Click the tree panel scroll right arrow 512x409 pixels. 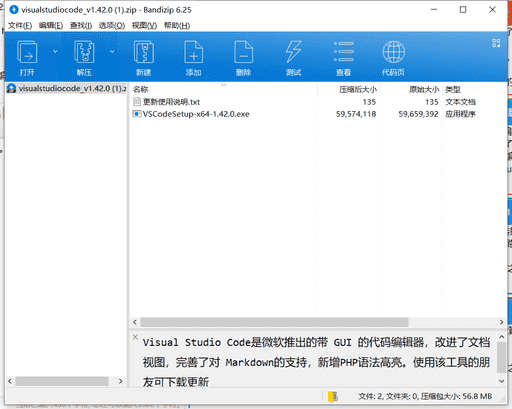coord(121,381)
